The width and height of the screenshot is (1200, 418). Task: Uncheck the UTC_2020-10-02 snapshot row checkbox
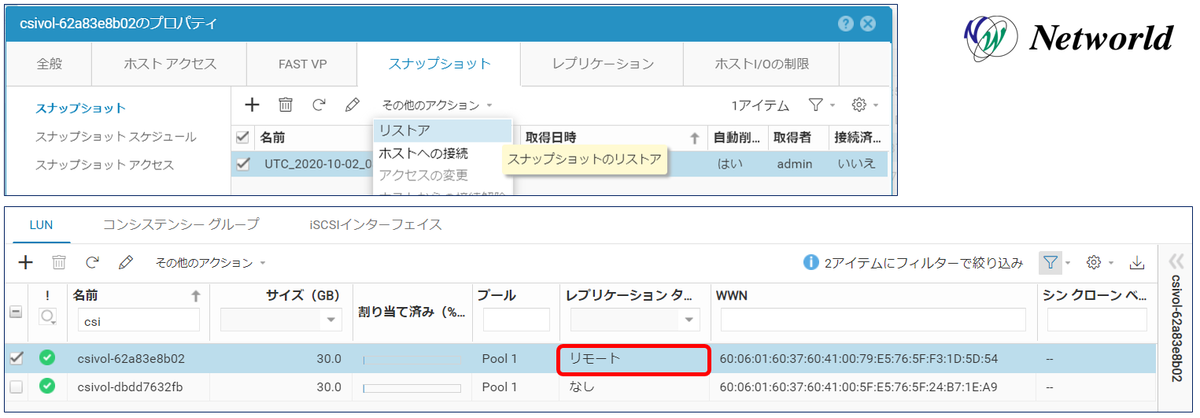242,163
